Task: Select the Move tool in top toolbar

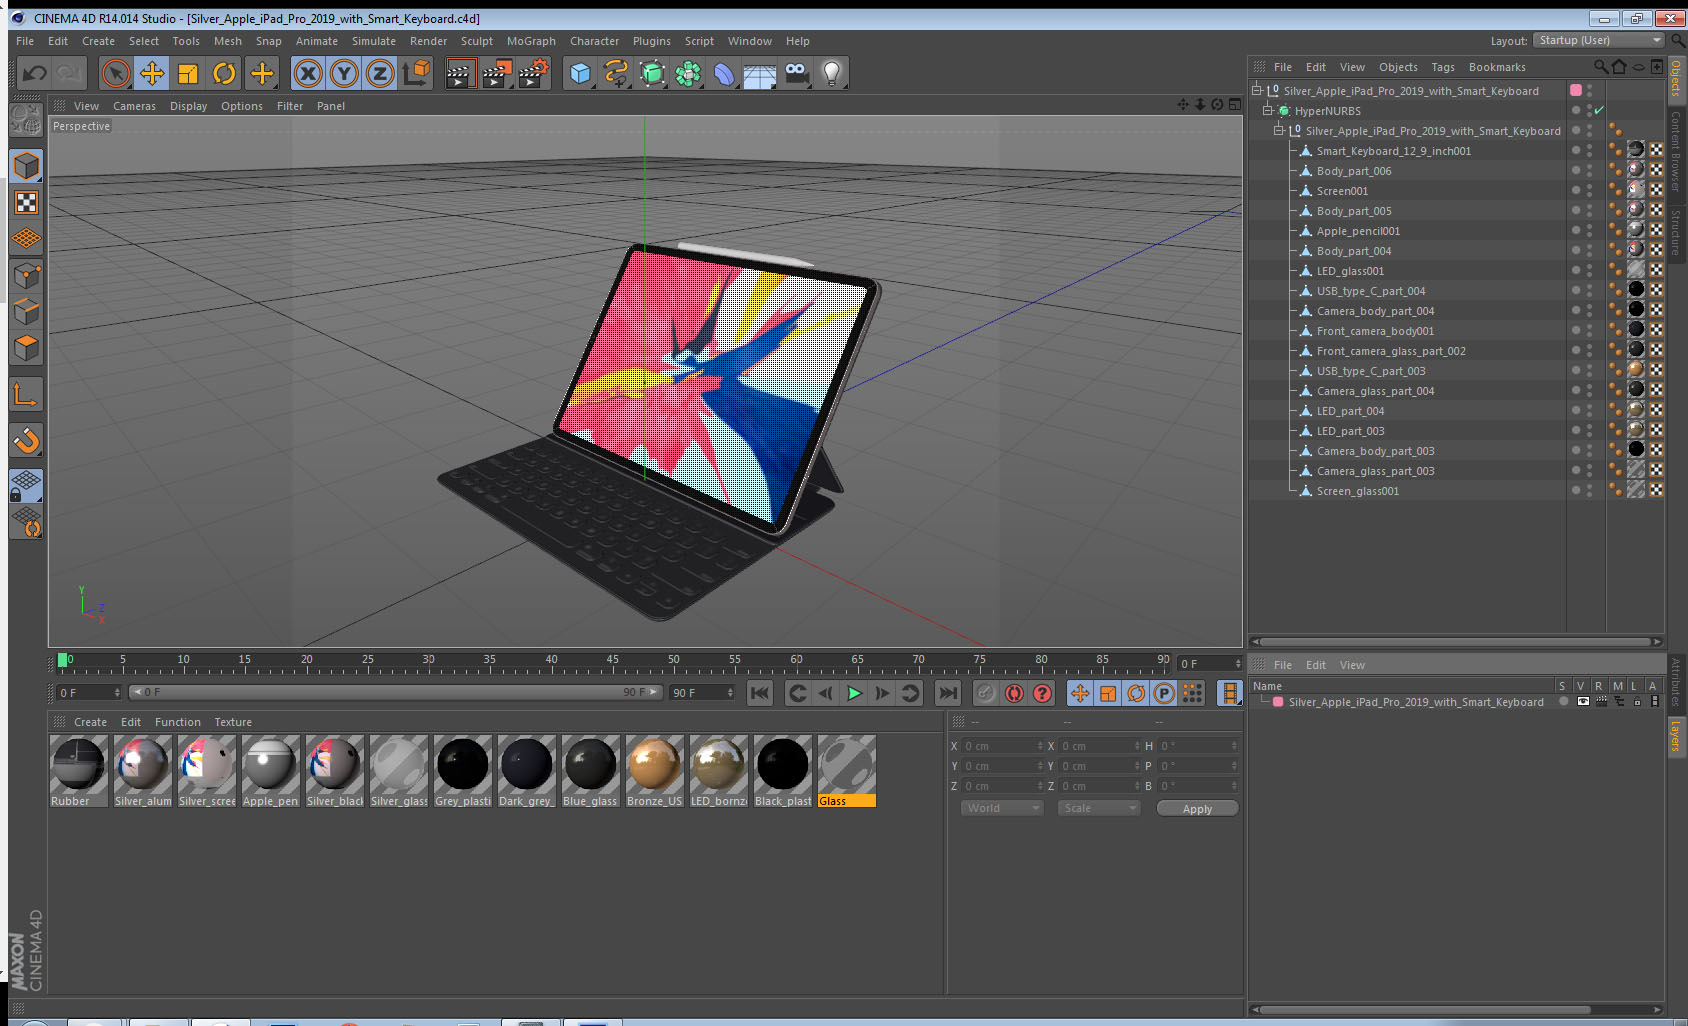Action: coord(152,73)
